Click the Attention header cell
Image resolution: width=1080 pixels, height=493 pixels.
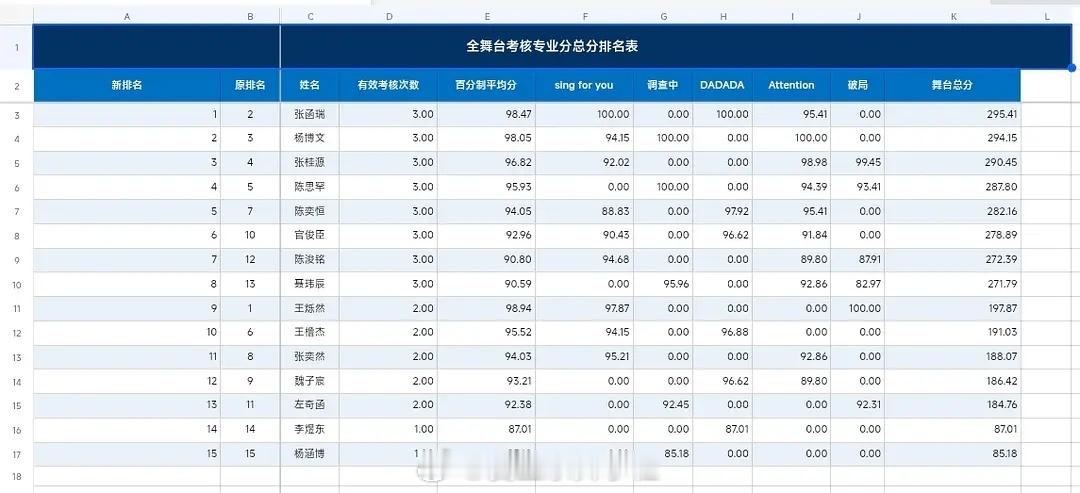tap(791, 85)
